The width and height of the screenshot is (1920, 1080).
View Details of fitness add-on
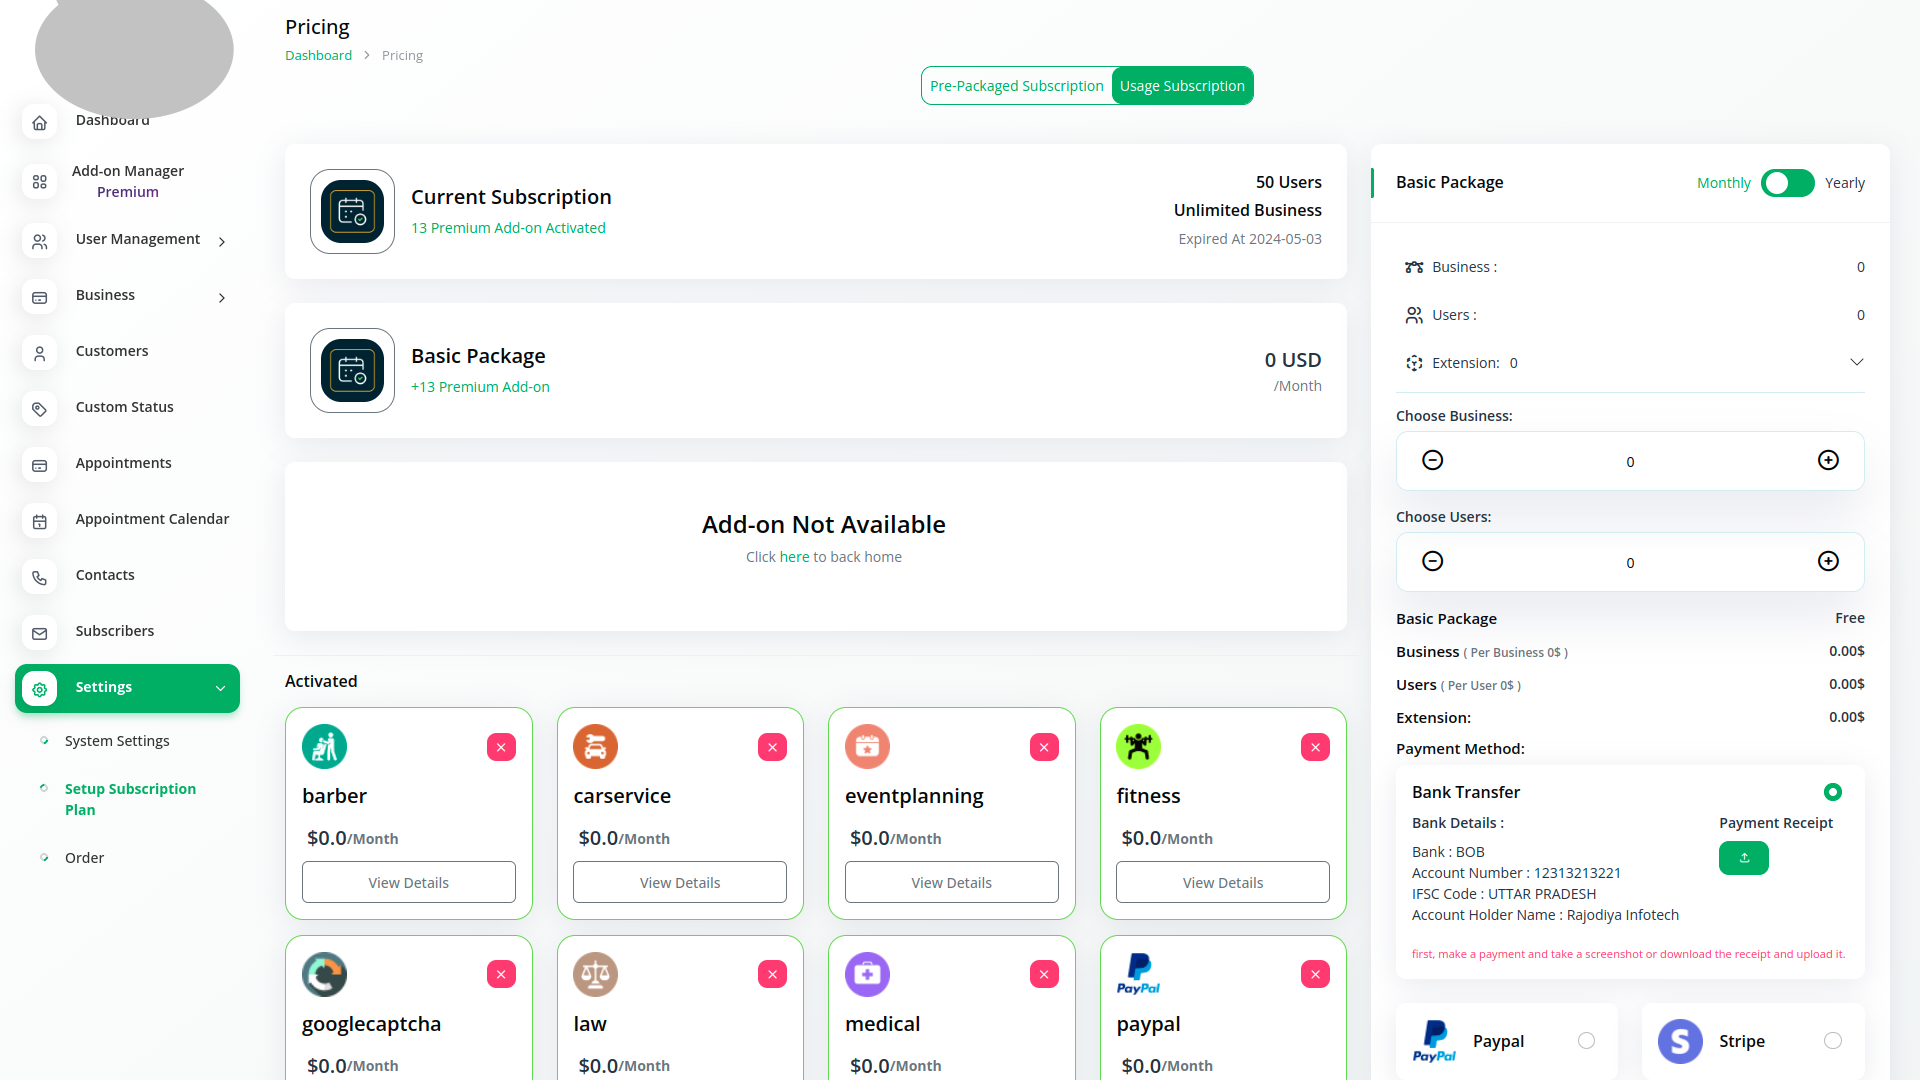point(1223,882)
